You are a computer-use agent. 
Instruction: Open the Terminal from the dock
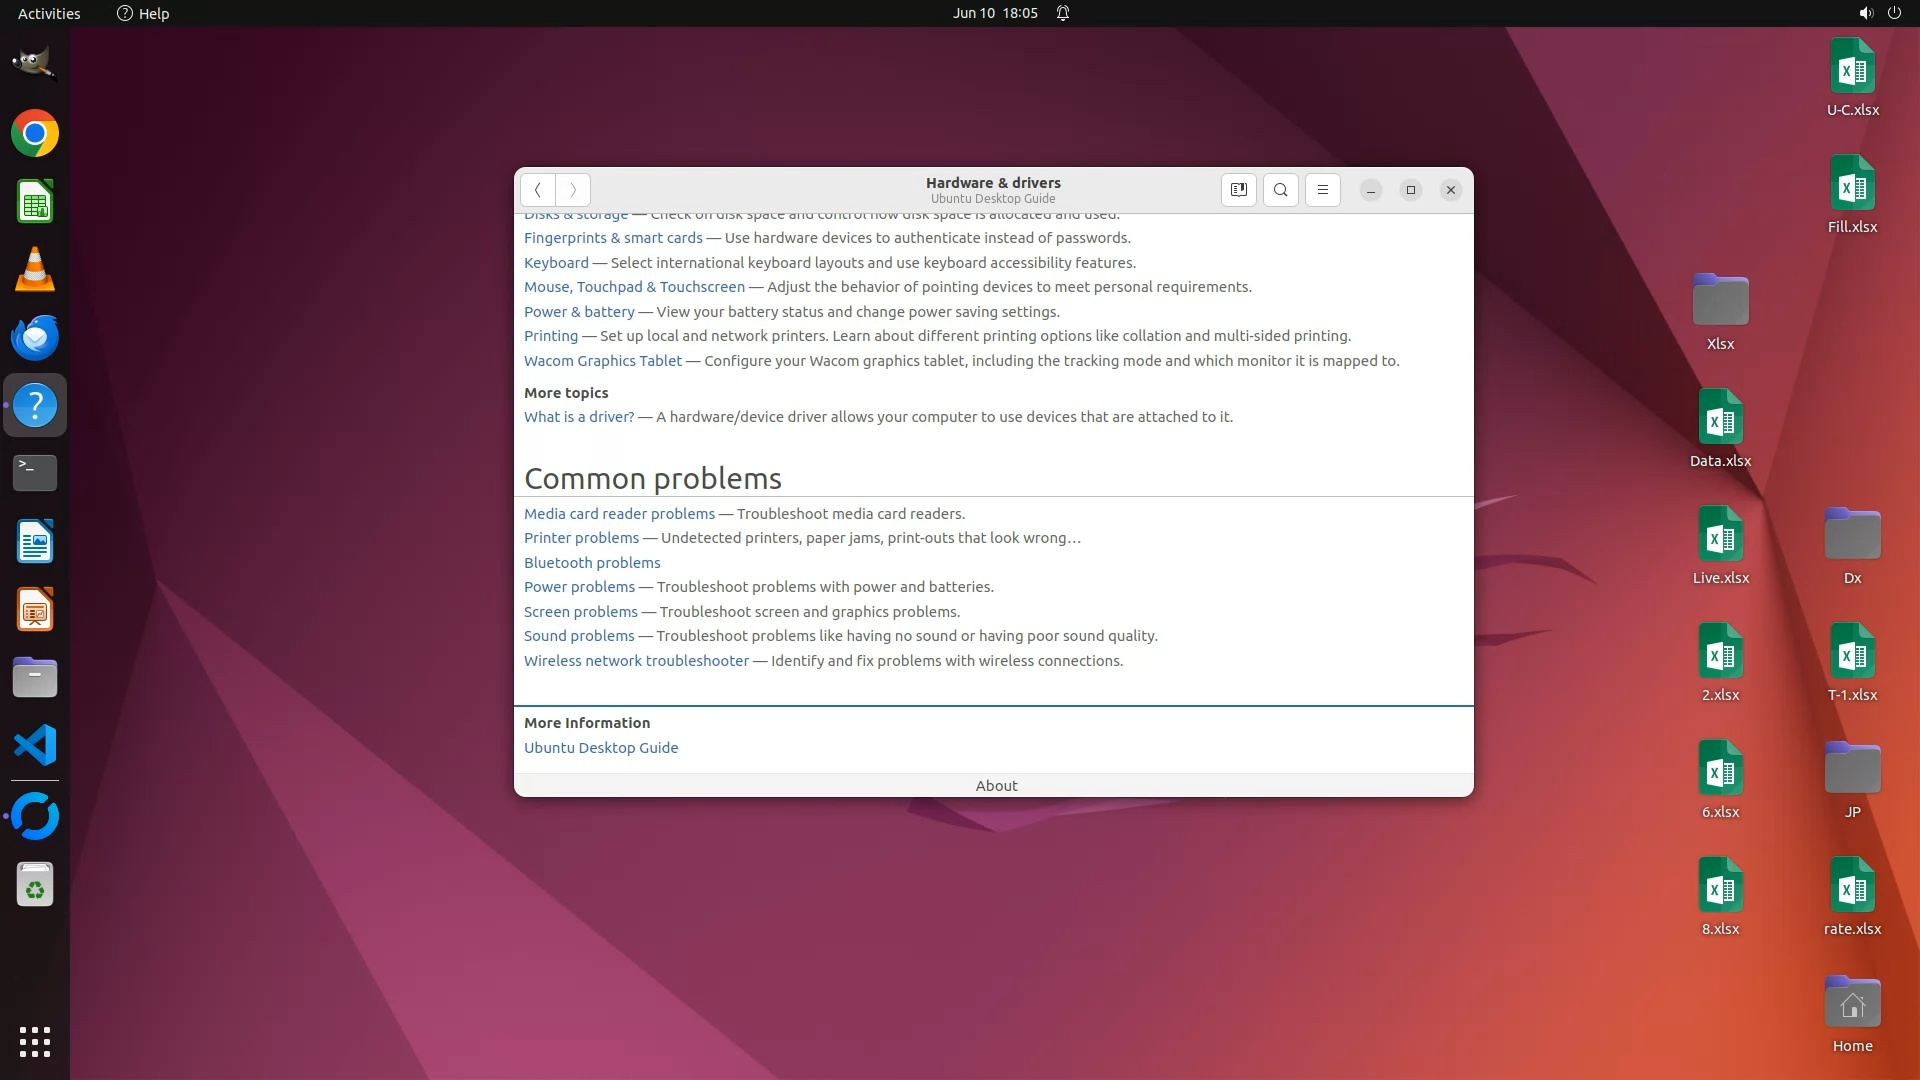pyautogui.click(x=35, y=472)
